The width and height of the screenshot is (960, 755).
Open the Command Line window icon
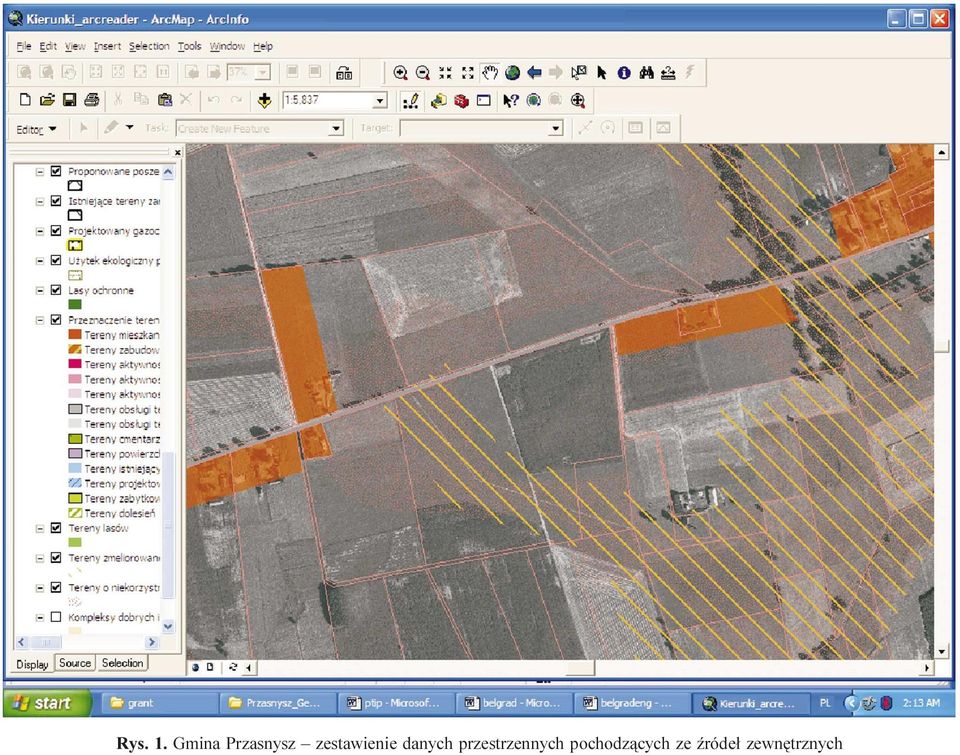pos(484,100)
